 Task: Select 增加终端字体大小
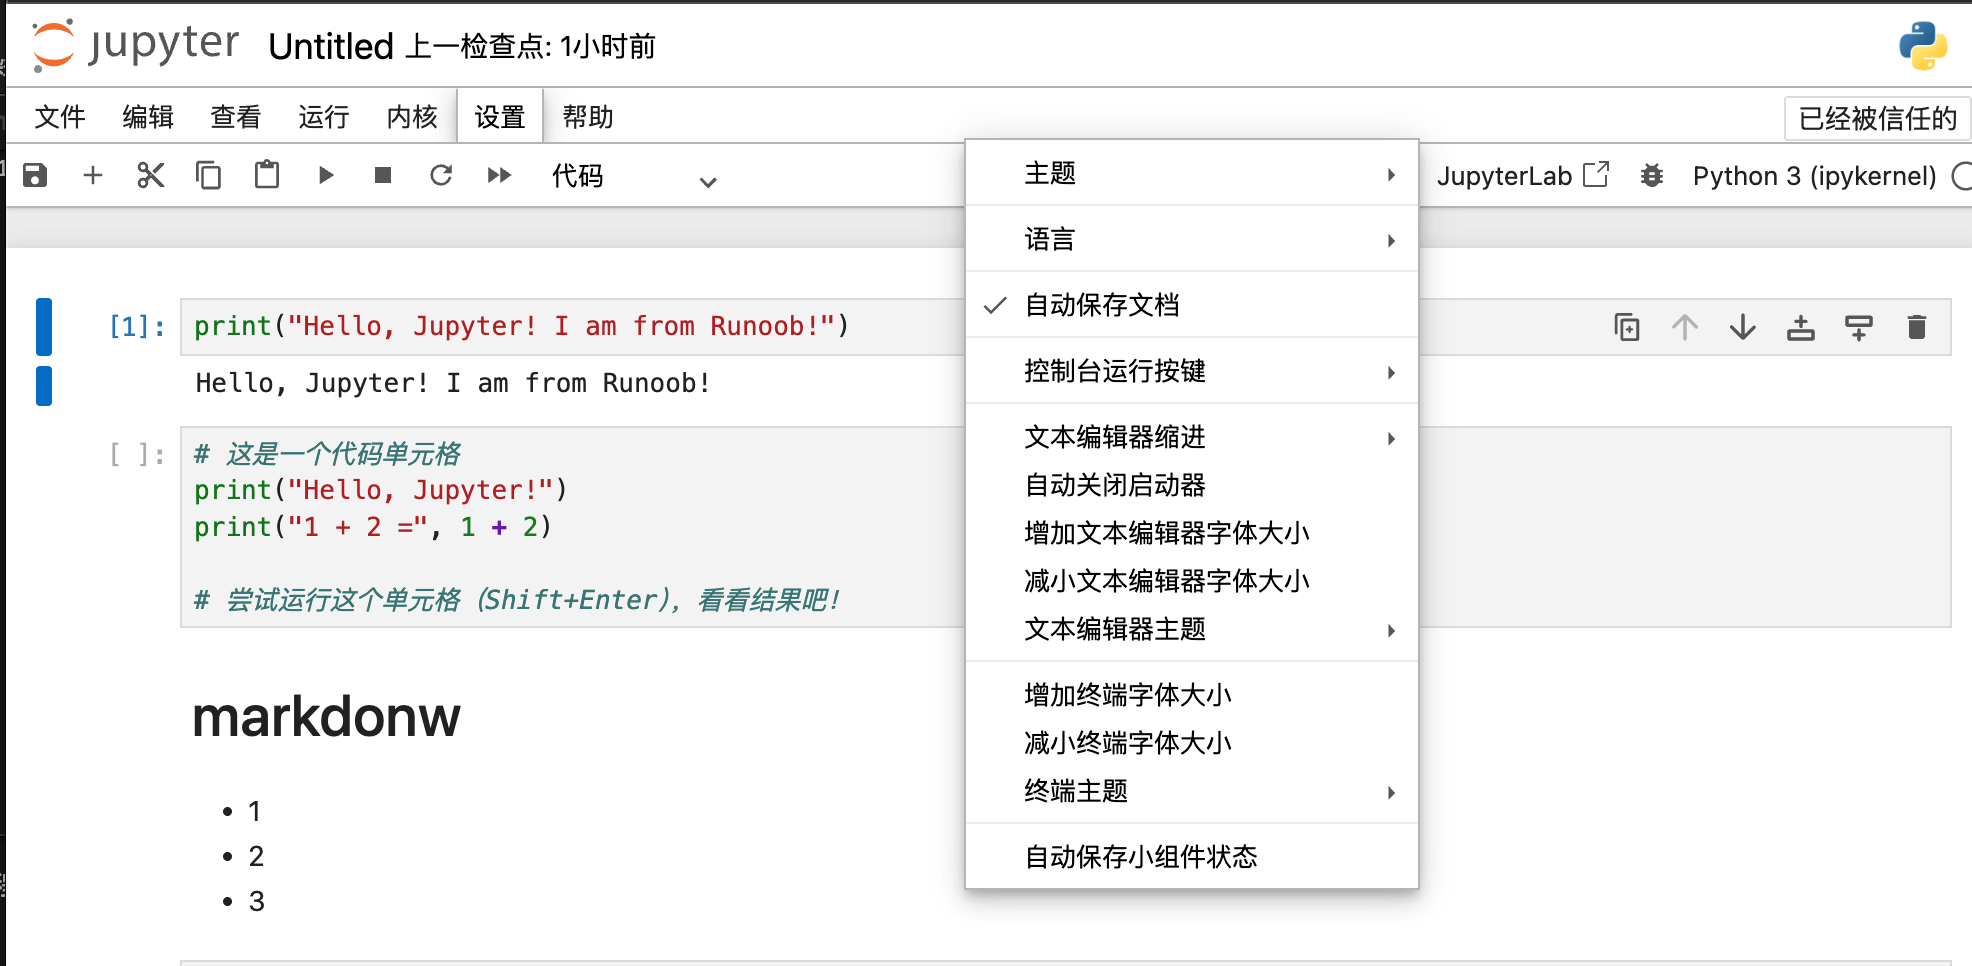pos(1192,695)
